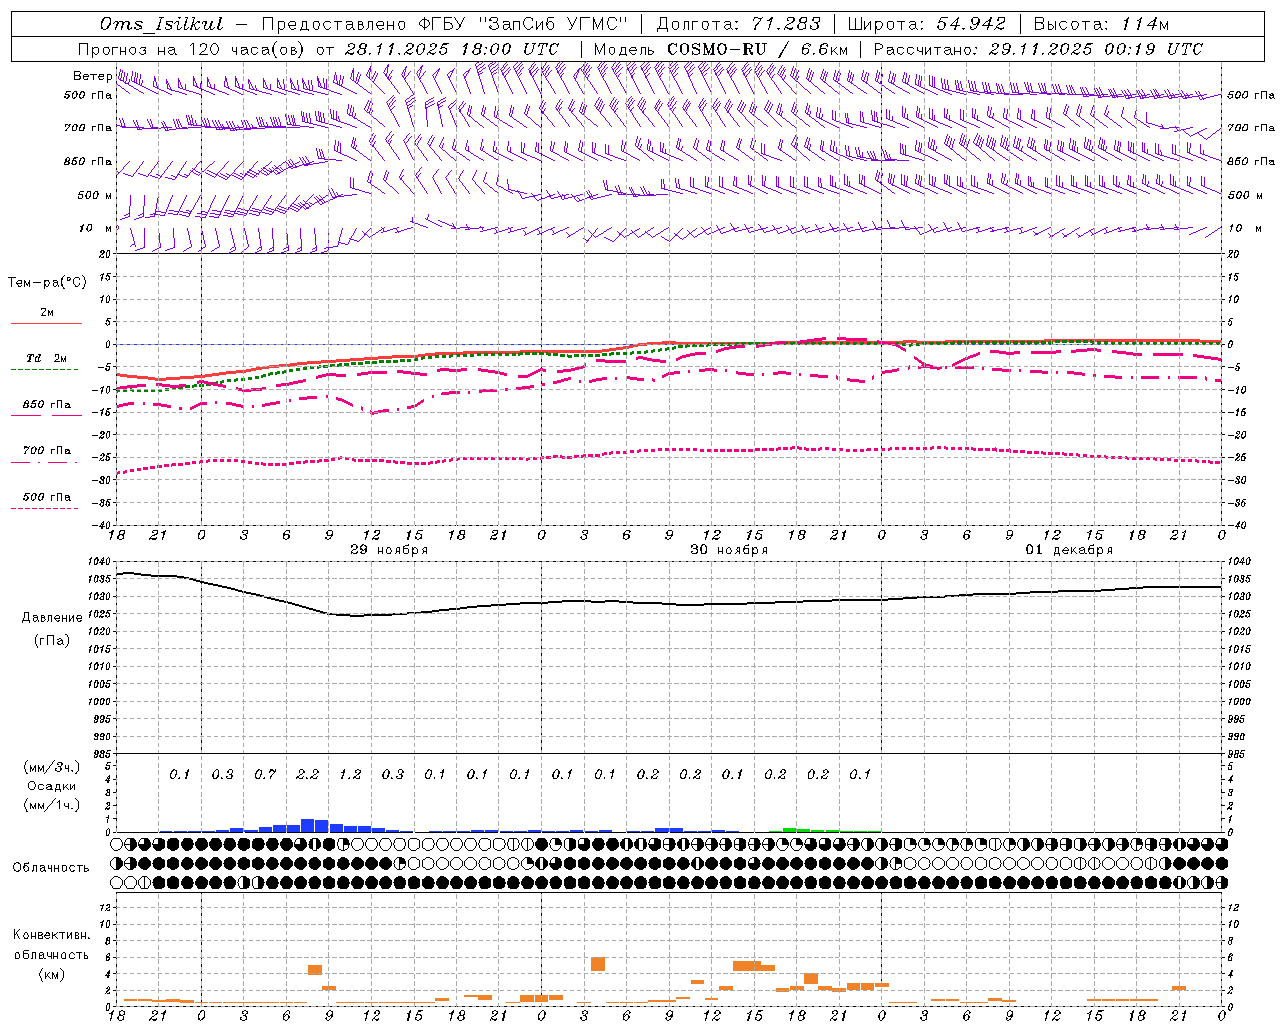Click the 0.7 three-hour precipitation value
The image size is (1280, 1024).
[265, 774]
